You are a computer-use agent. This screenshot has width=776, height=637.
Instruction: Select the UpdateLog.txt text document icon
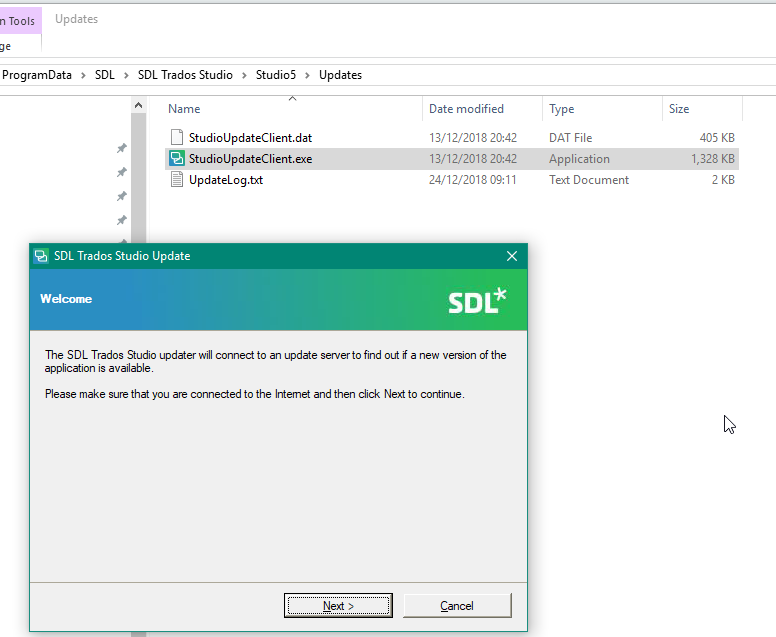coord(177,180)
